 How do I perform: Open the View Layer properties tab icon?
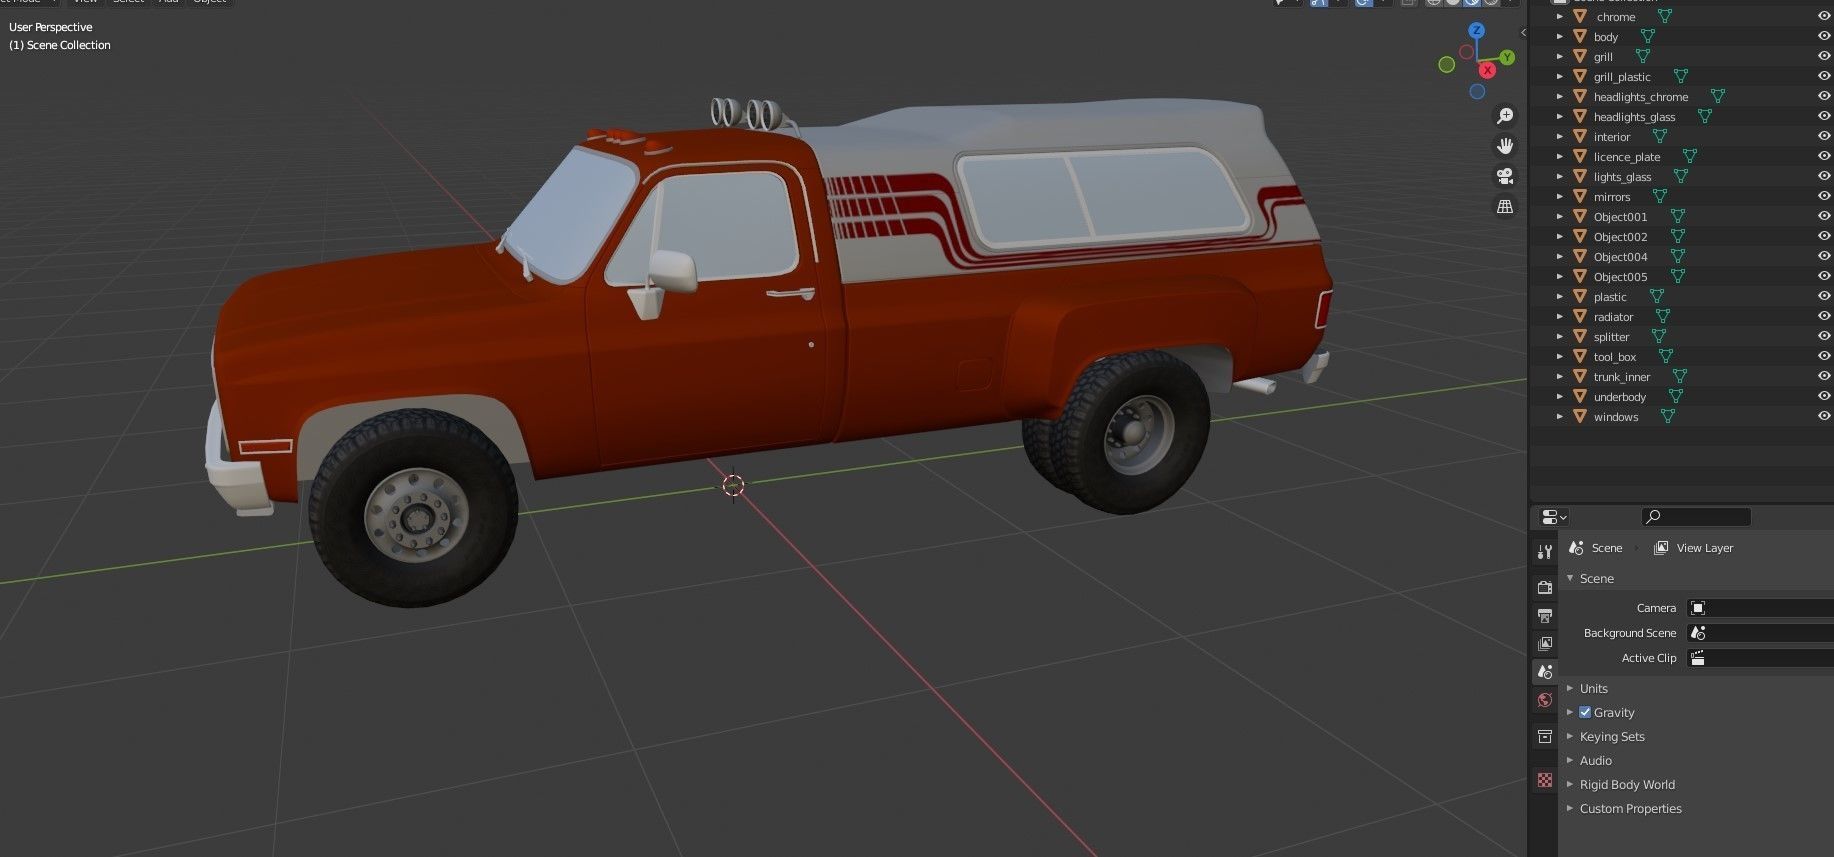coord(1545,643)
